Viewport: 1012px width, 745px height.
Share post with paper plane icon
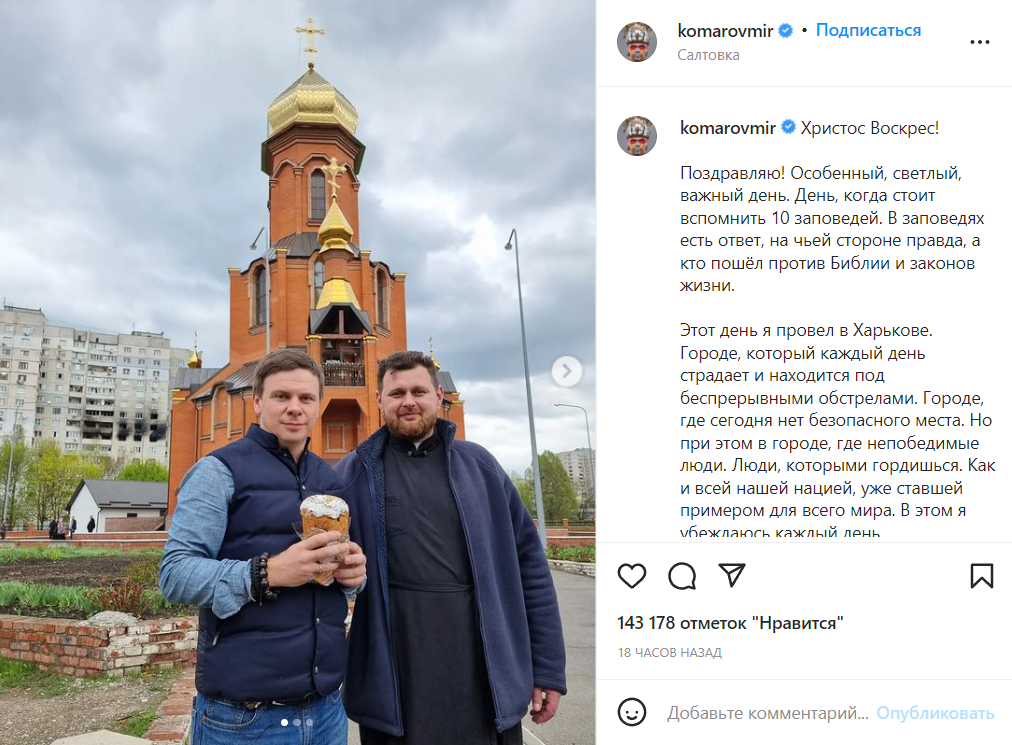click(x=732, y=575)
